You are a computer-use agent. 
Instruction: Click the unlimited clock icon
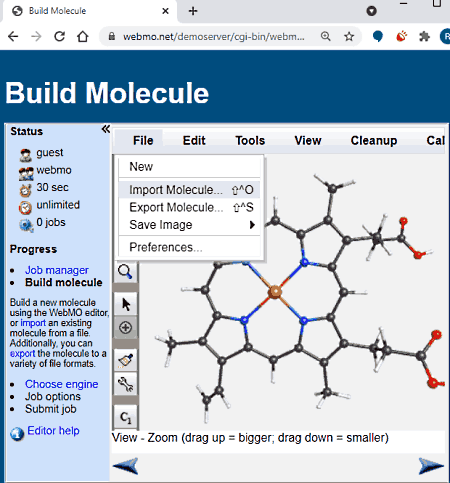pos(25,207)
